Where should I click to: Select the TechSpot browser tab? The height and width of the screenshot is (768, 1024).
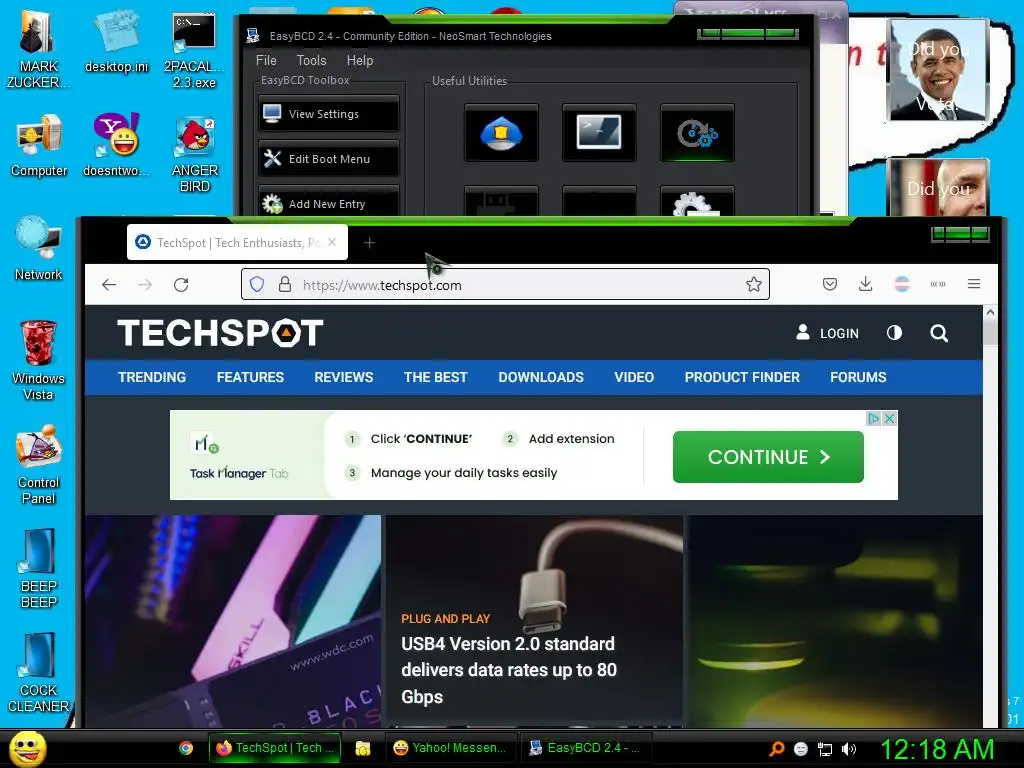237,242
